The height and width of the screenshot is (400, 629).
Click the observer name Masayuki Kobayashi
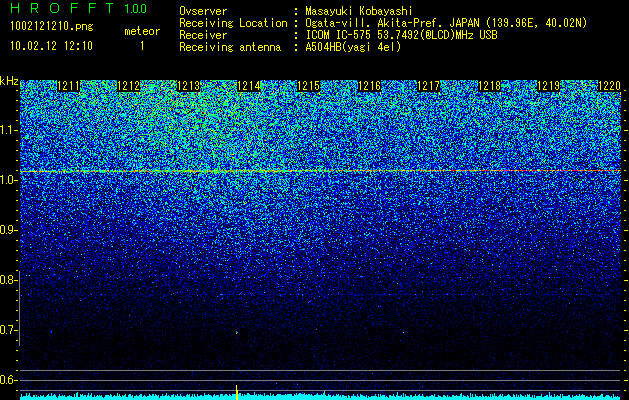point(359,12)
